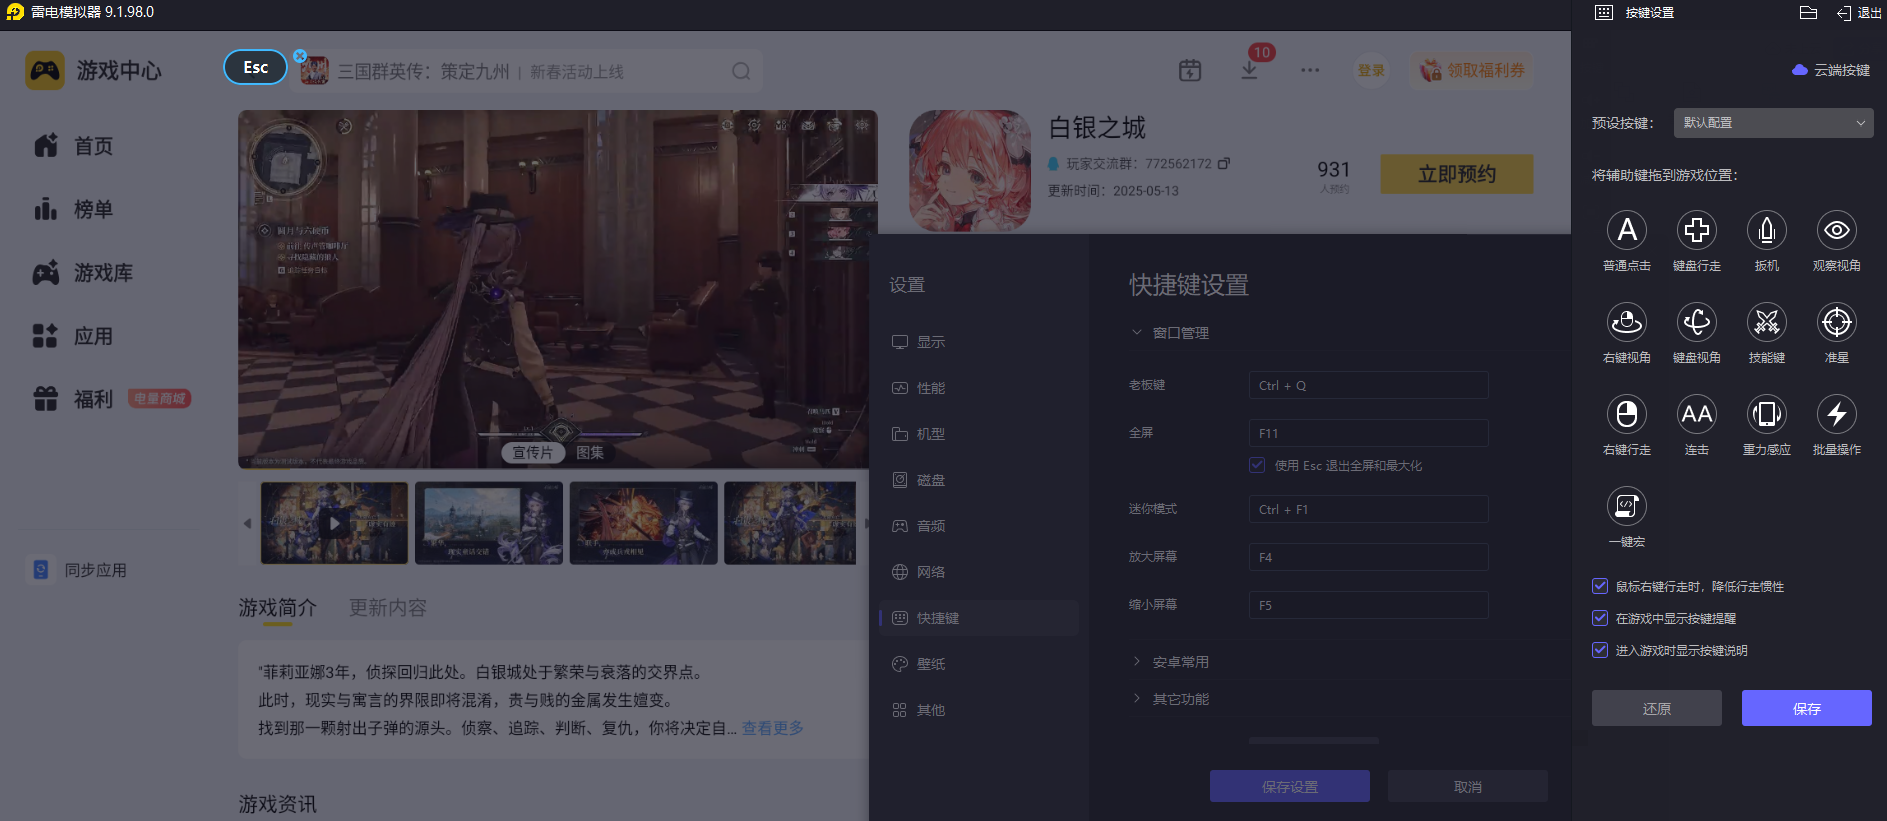The width and height of the screenshot is (1887, 821).
Task: Click the 保存设置 button
Action: click(x=1290, y=786)
